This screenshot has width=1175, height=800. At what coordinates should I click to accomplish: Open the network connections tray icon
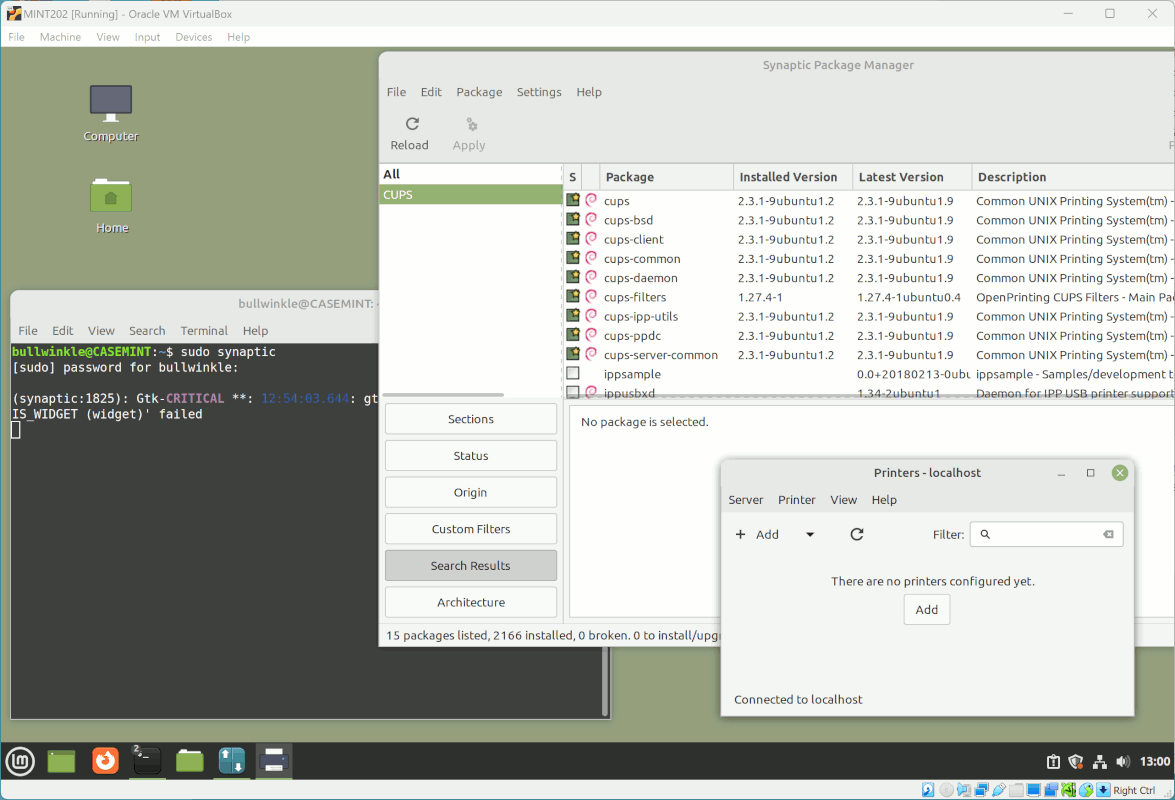(1099, 762)
